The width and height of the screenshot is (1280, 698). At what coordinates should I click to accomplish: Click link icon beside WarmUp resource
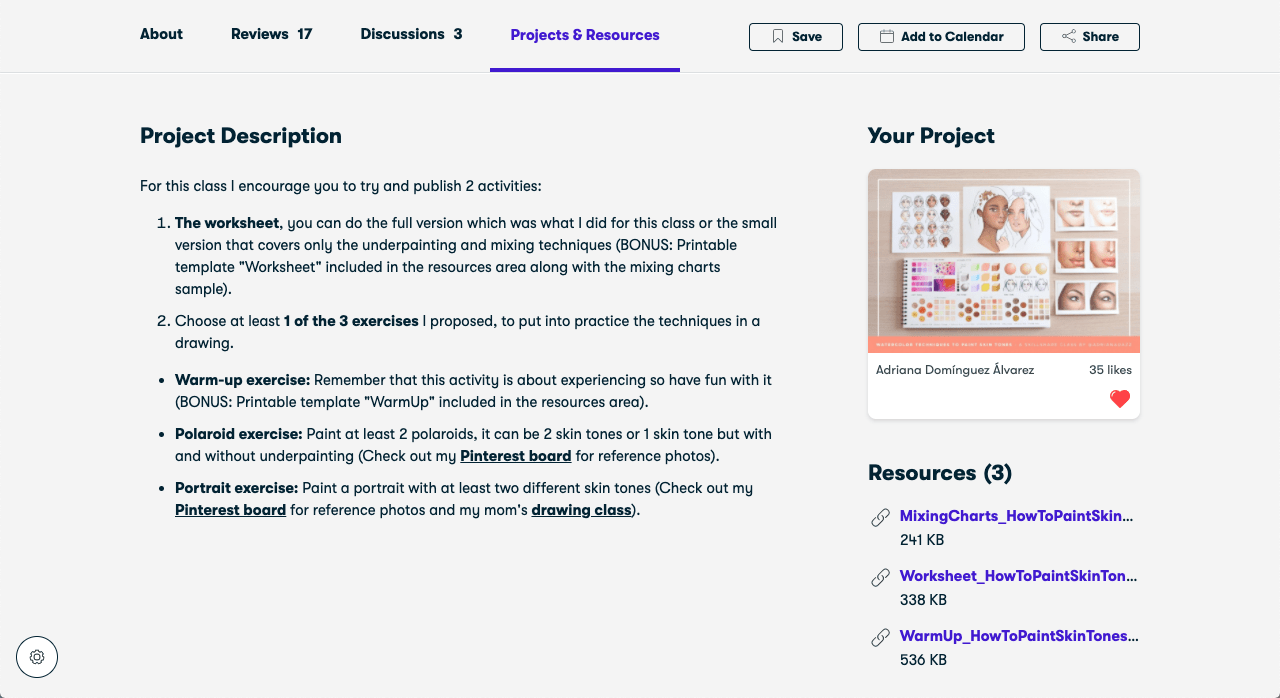tap(880, 637)
